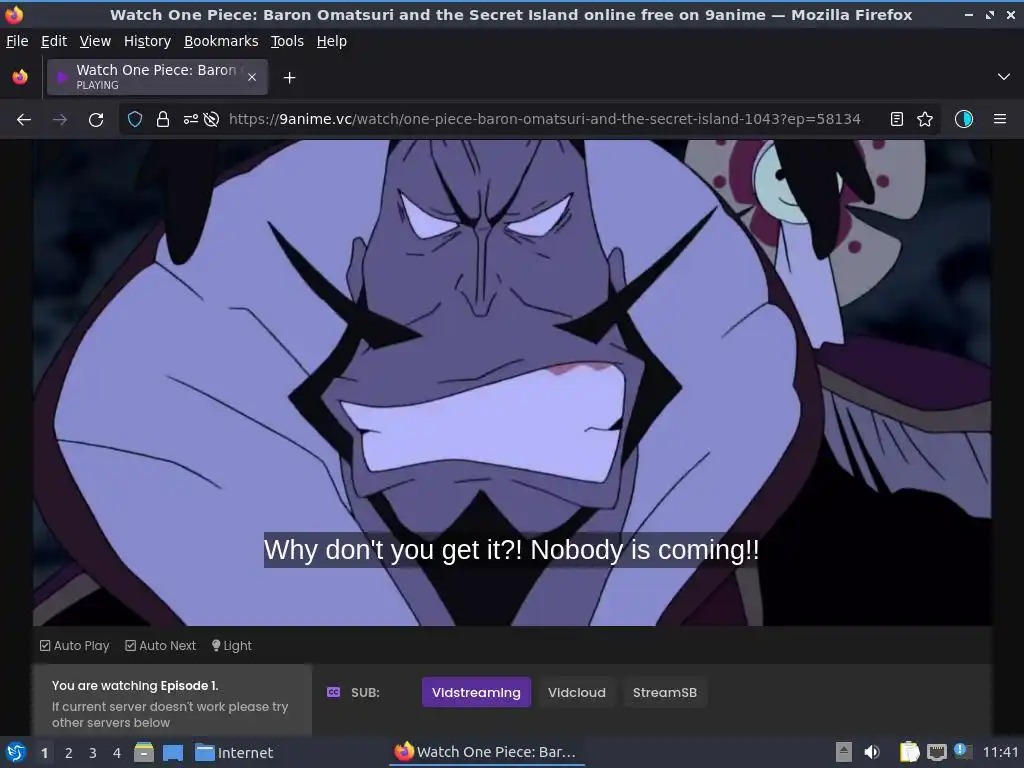Open the update notifier tray icon
The image size is (1024, 768).
point(962,751)
